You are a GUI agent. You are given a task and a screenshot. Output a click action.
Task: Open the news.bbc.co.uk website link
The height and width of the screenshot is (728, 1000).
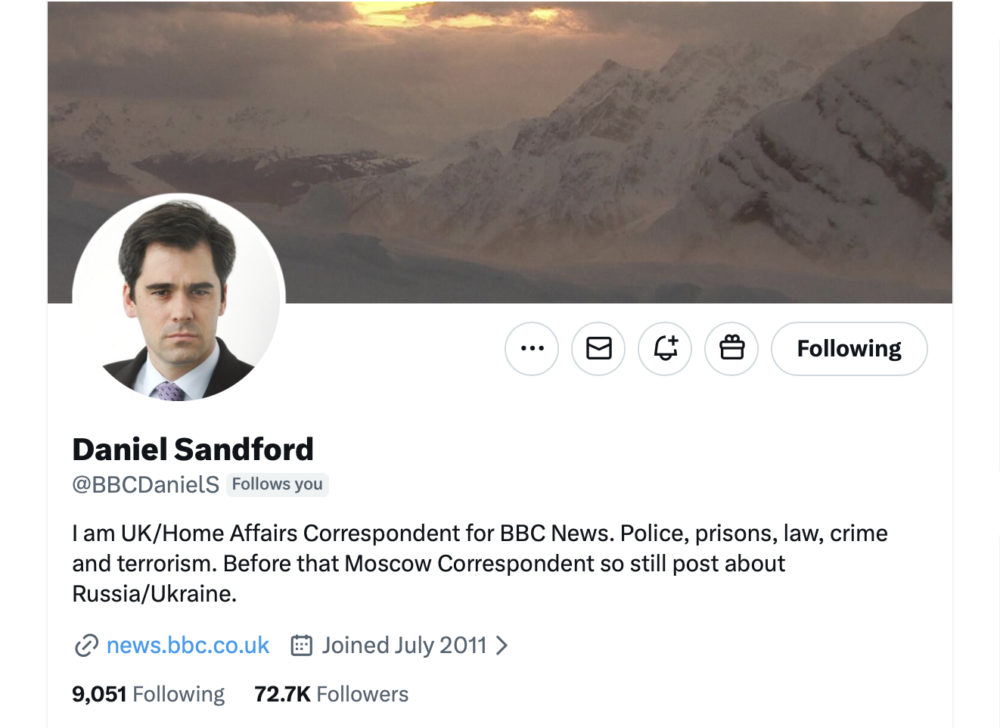(x=188, y=646)
